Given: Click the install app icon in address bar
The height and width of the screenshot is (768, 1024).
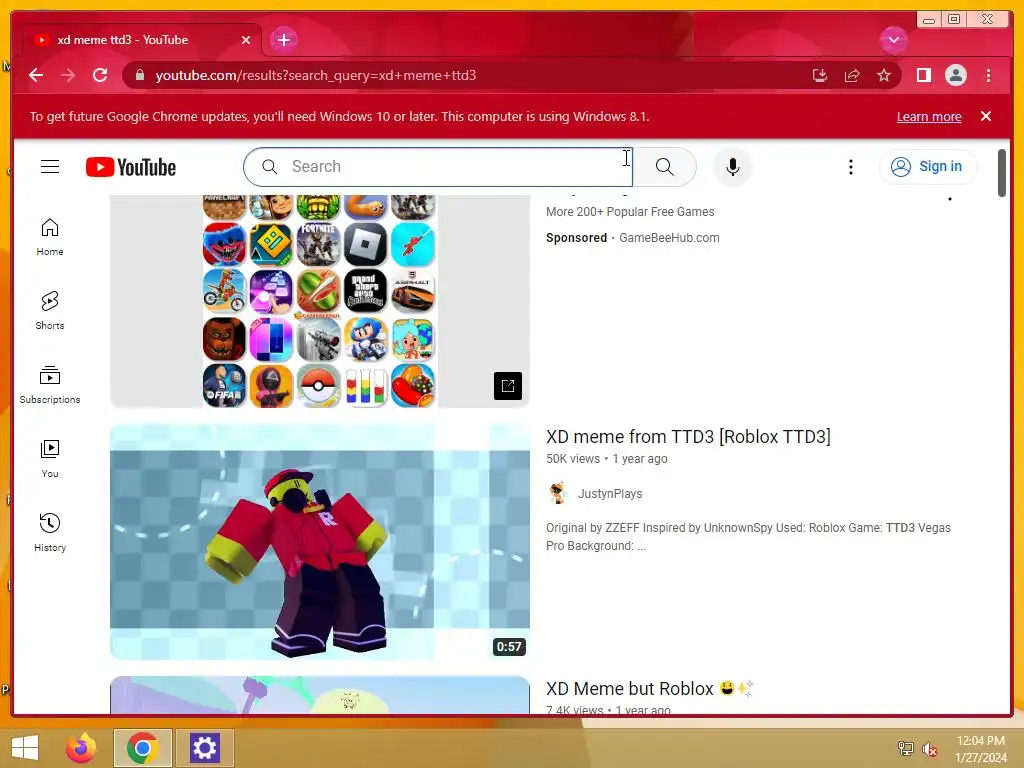Looking at the screenshot, I should tap(820, 75).
